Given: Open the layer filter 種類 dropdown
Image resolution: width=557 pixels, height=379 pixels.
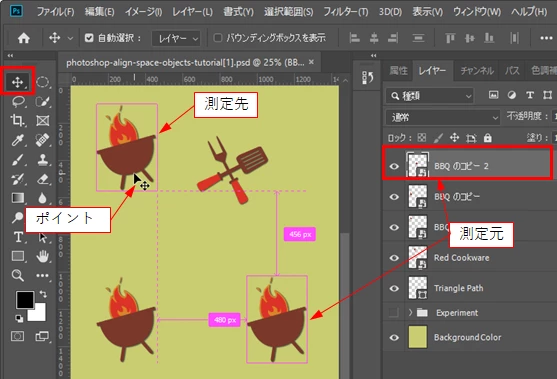Looking at the screenshot, I should 430,96.
